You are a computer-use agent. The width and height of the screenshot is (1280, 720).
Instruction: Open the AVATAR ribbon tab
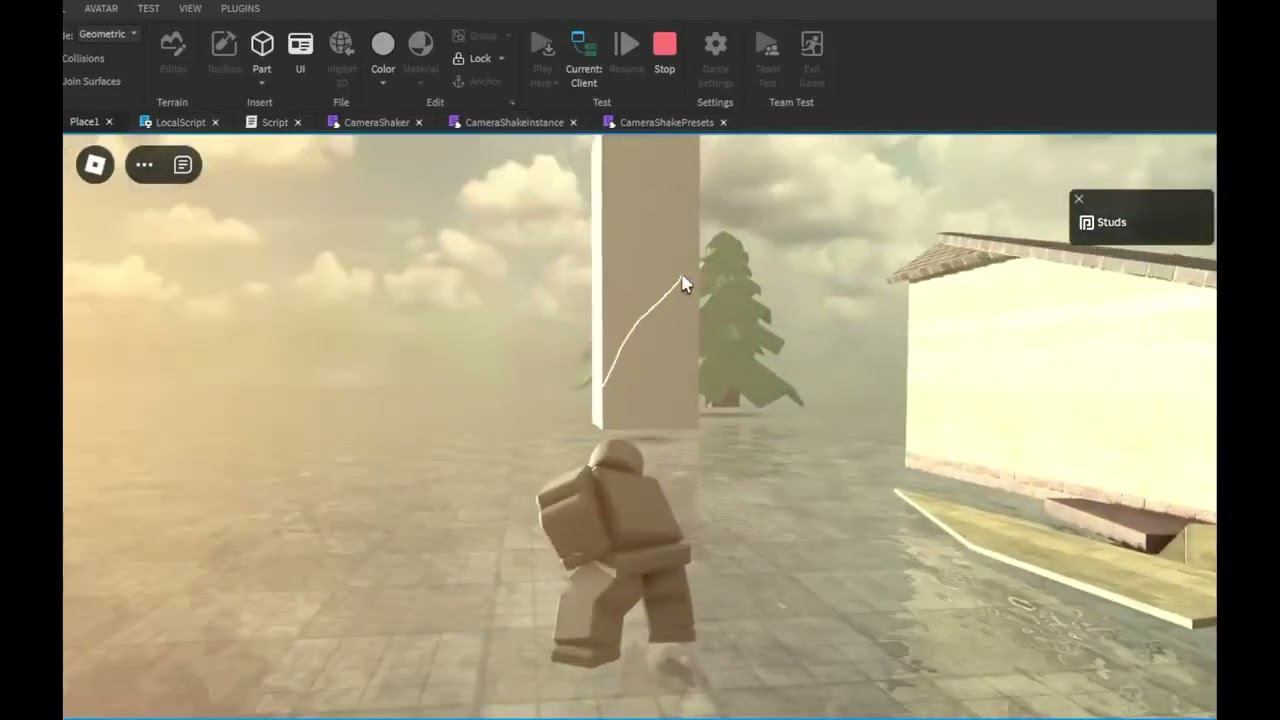pyautogui.click(x=101, y=8)
